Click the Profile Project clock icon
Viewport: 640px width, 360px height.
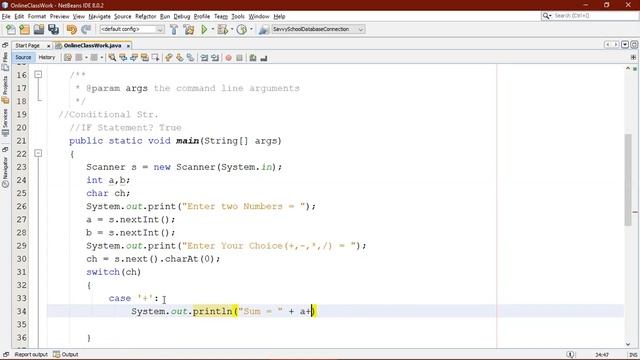tap(242, 29)
